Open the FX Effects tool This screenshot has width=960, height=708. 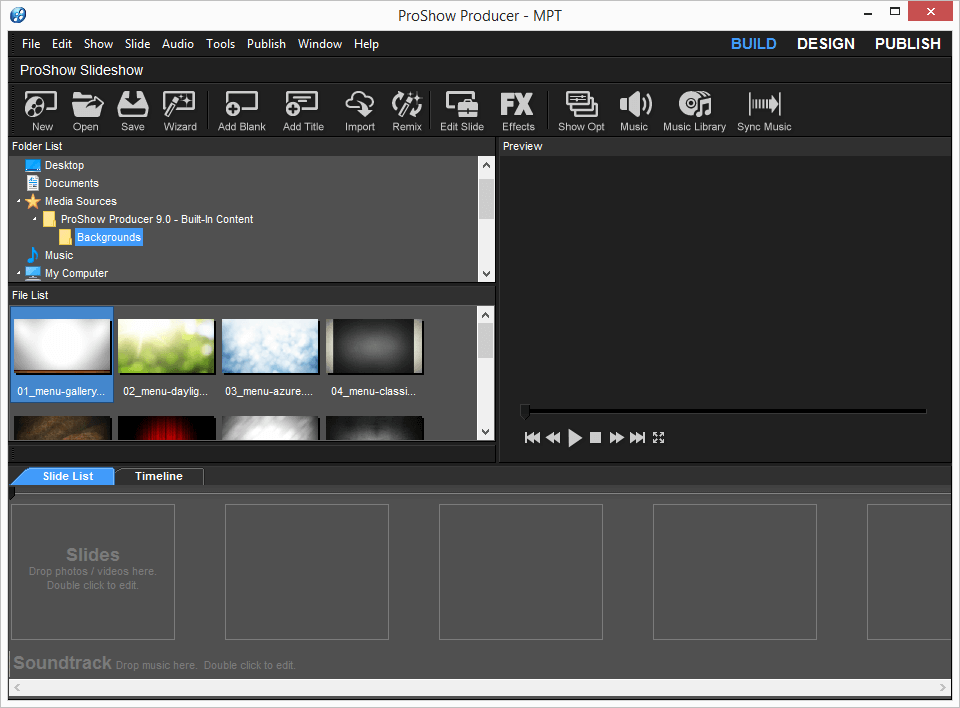pyautogui.click(x=518, y=111)
